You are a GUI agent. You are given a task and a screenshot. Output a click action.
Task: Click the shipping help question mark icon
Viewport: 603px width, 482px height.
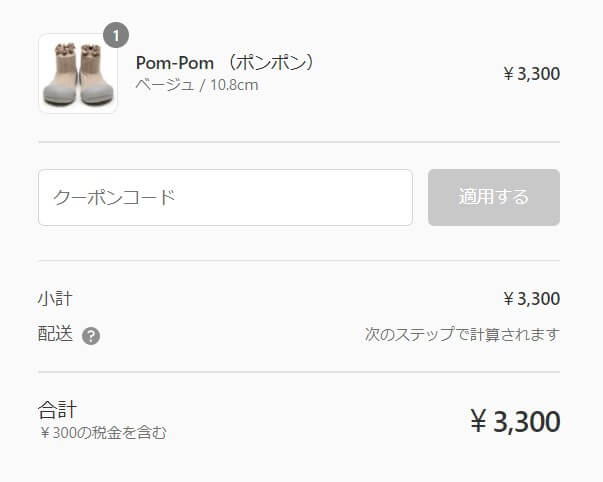coord(91,336)
